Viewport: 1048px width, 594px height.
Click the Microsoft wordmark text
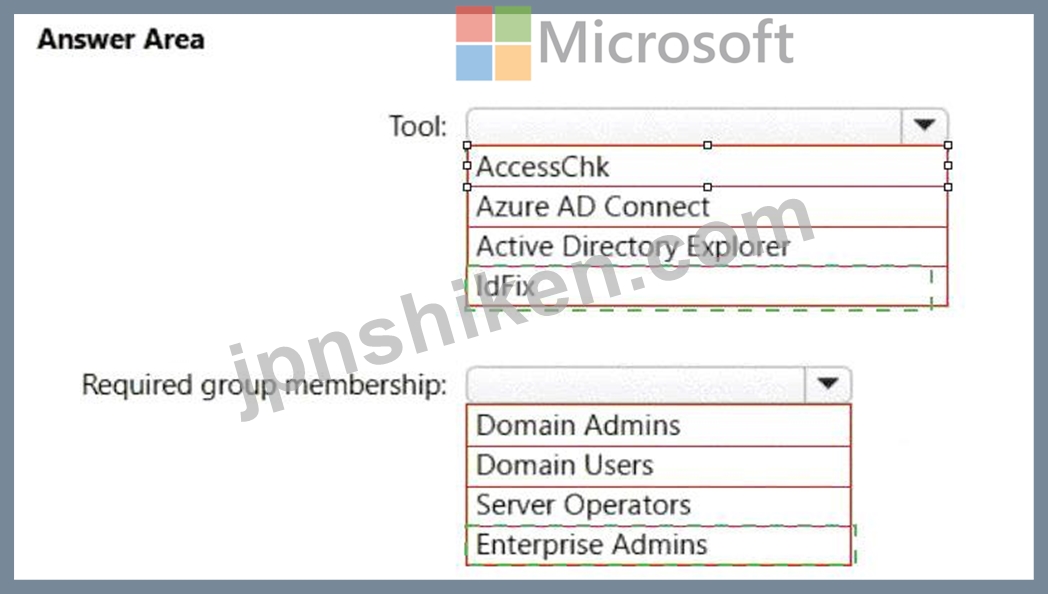click(x=666, y=43)
